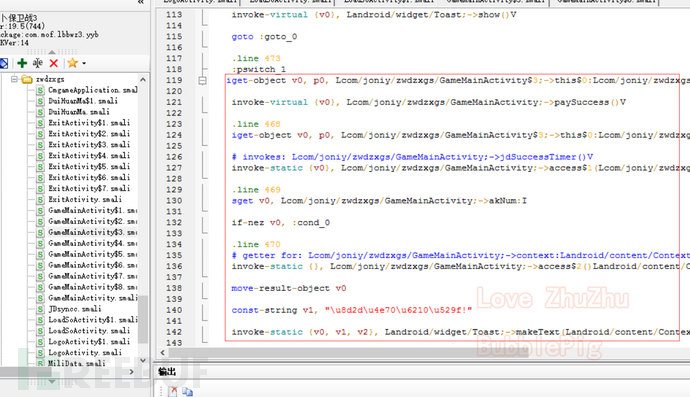Click the red X delete icon

point(54,63)
